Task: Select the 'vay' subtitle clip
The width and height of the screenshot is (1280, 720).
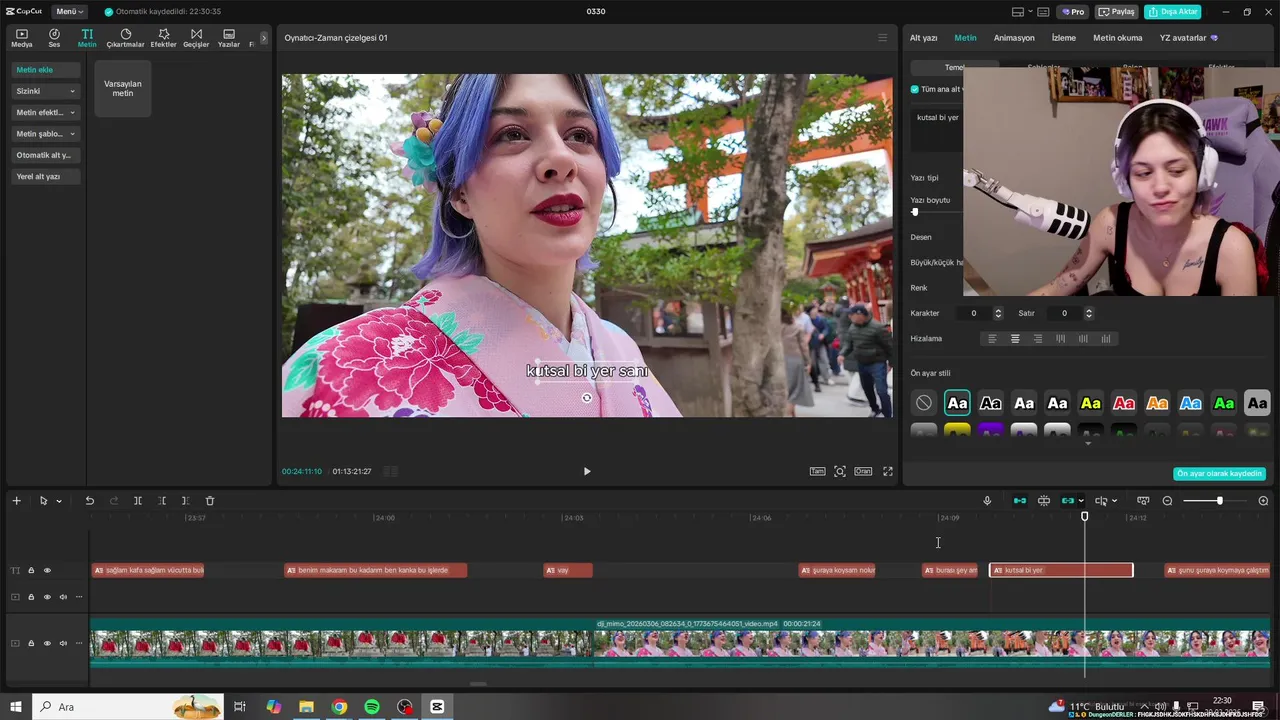Action: [x=568, y=570]
